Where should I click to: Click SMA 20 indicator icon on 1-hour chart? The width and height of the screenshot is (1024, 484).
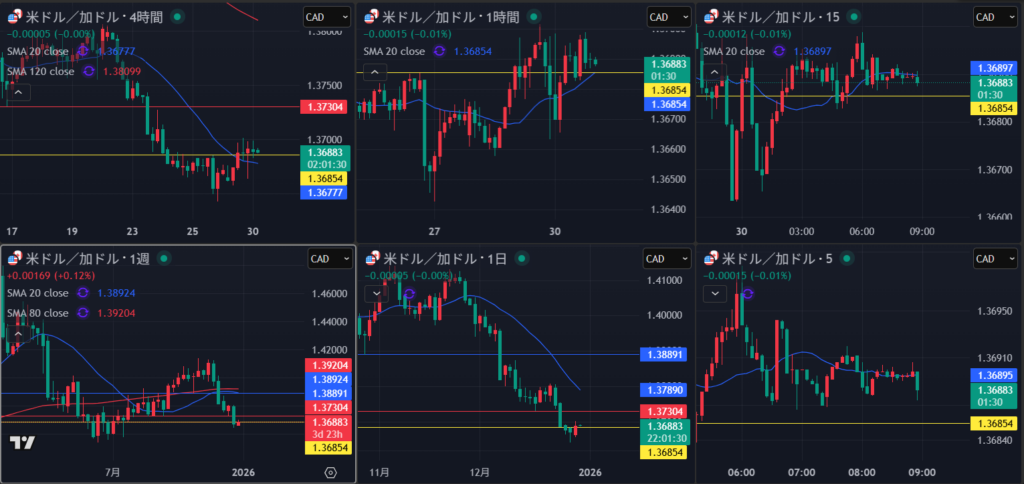pos(440,51)
